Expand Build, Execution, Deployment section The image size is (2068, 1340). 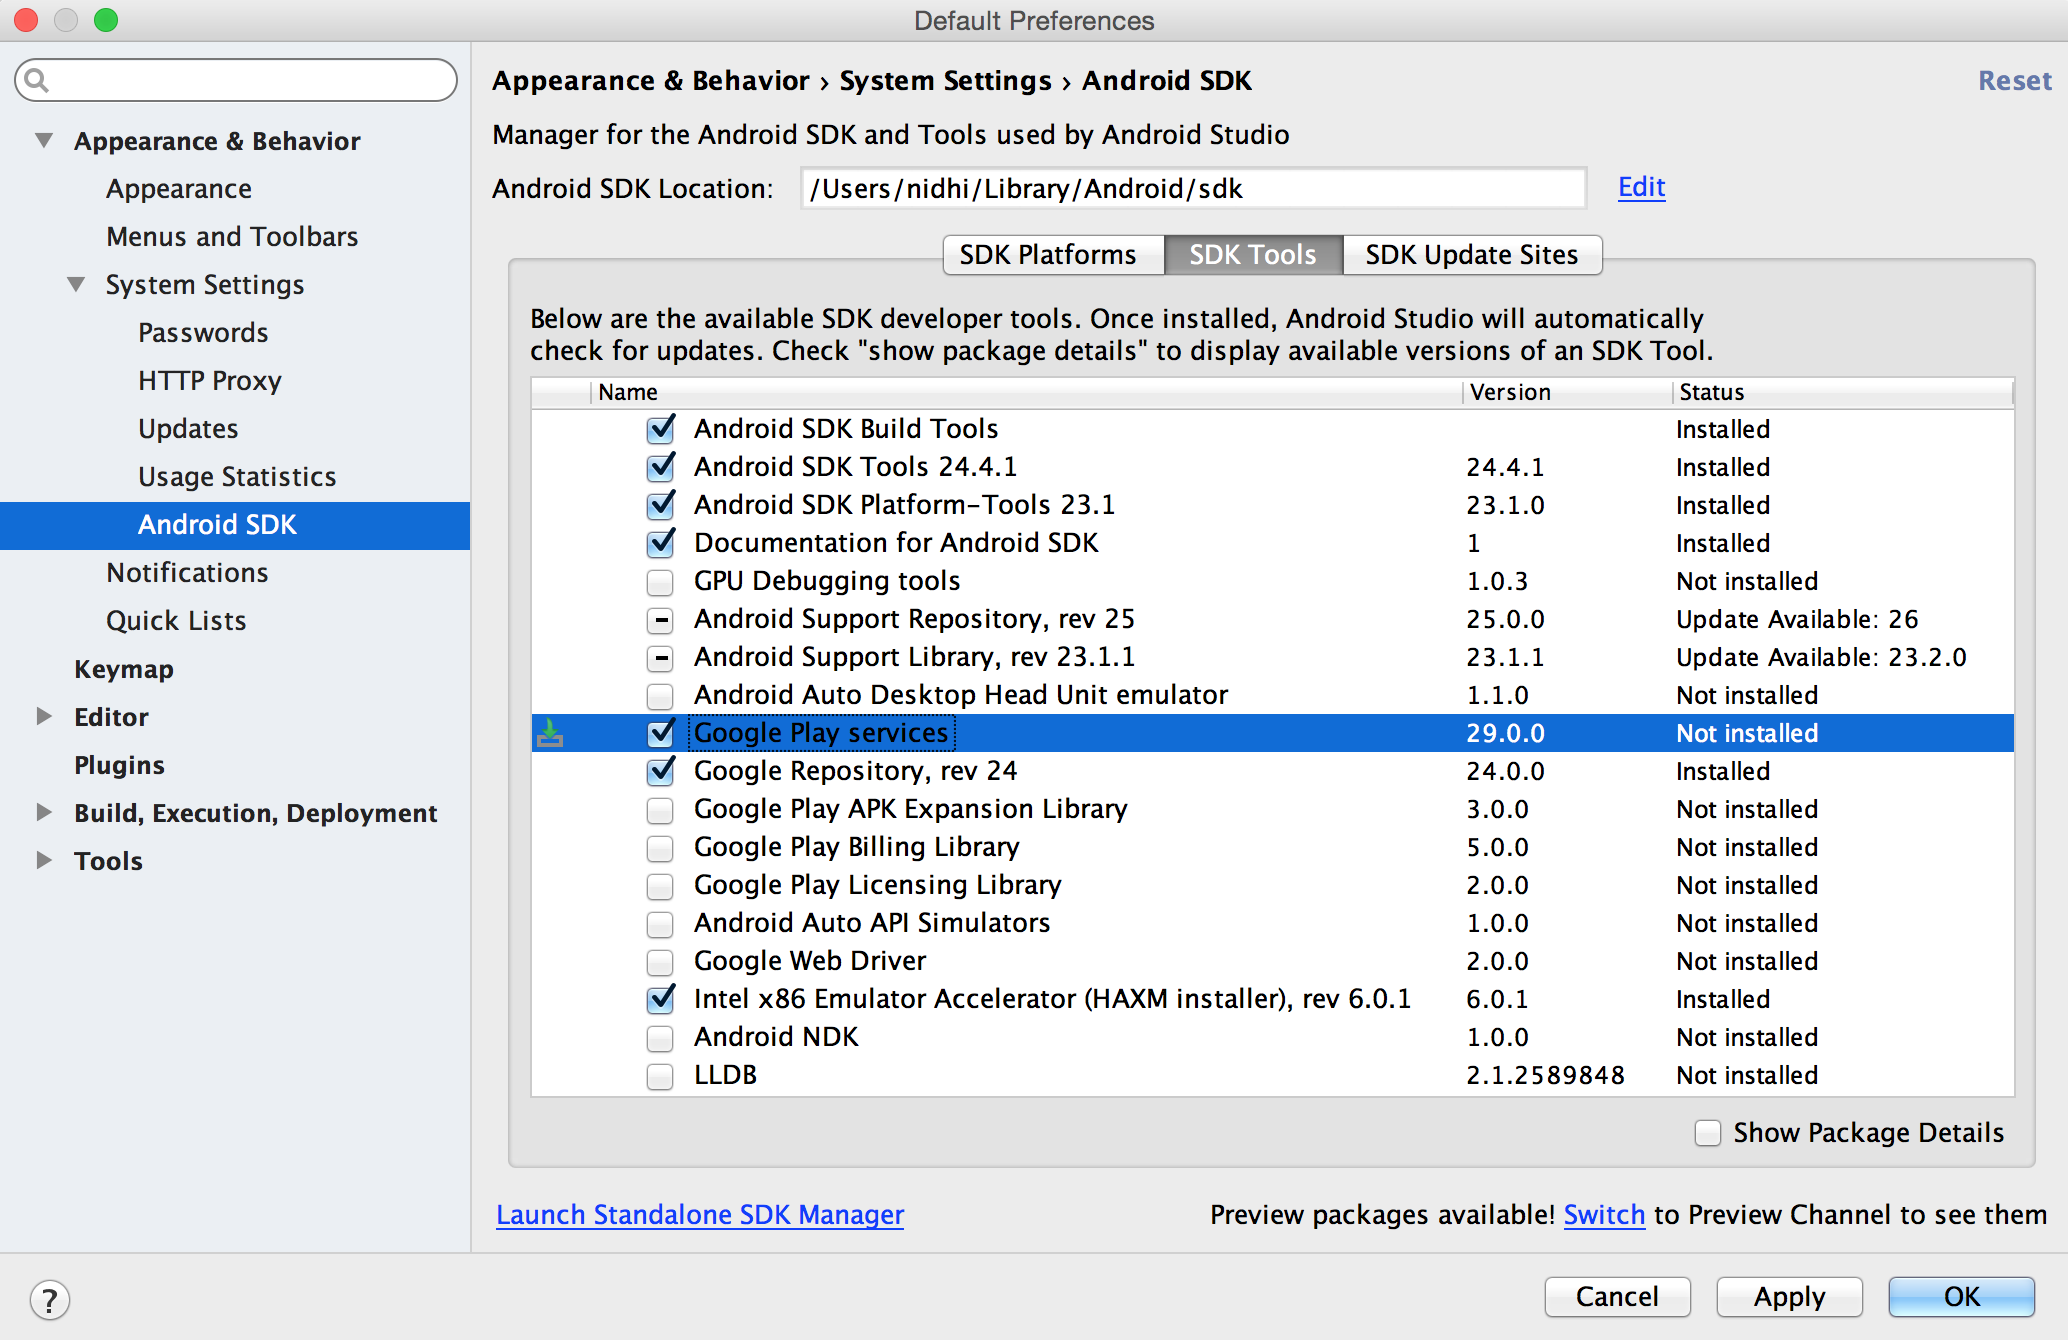44,813
